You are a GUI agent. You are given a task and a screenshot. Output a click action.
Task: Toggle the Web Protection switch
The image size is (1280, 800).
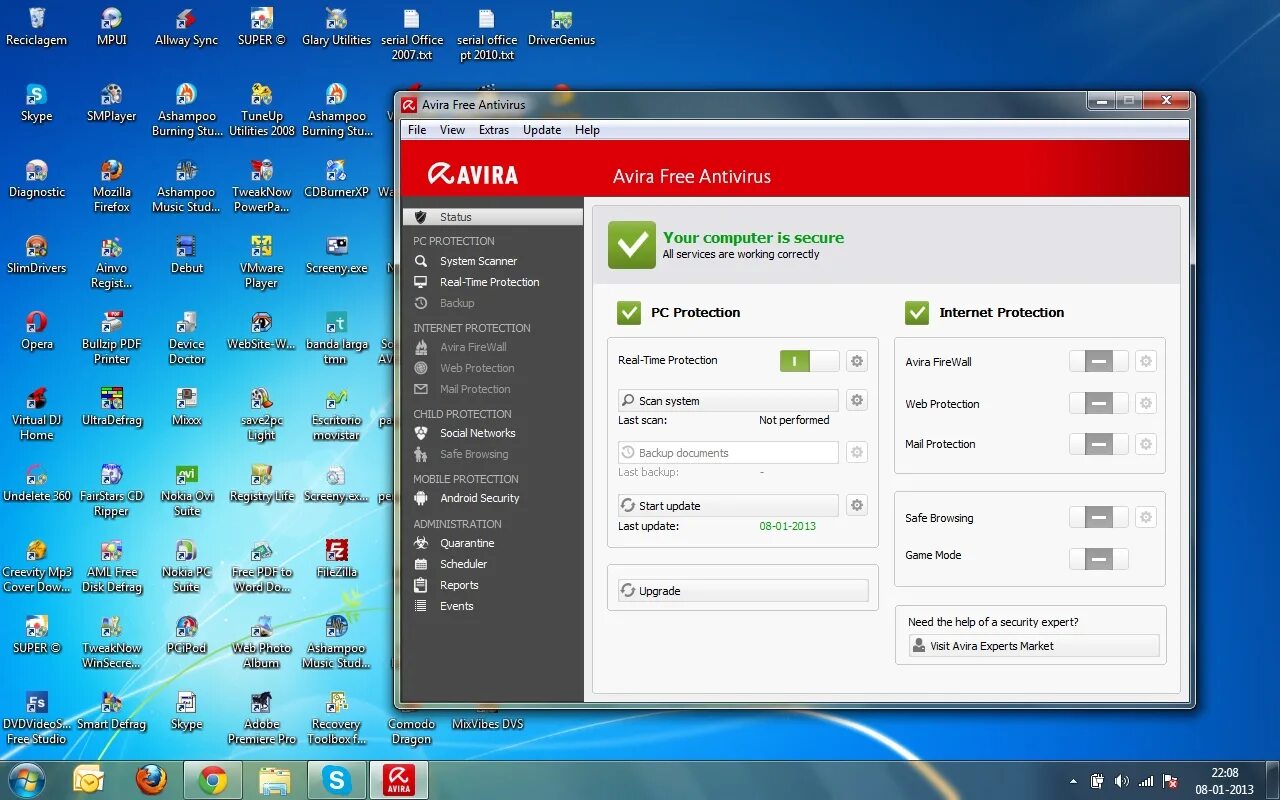[x=1098, y=404]
